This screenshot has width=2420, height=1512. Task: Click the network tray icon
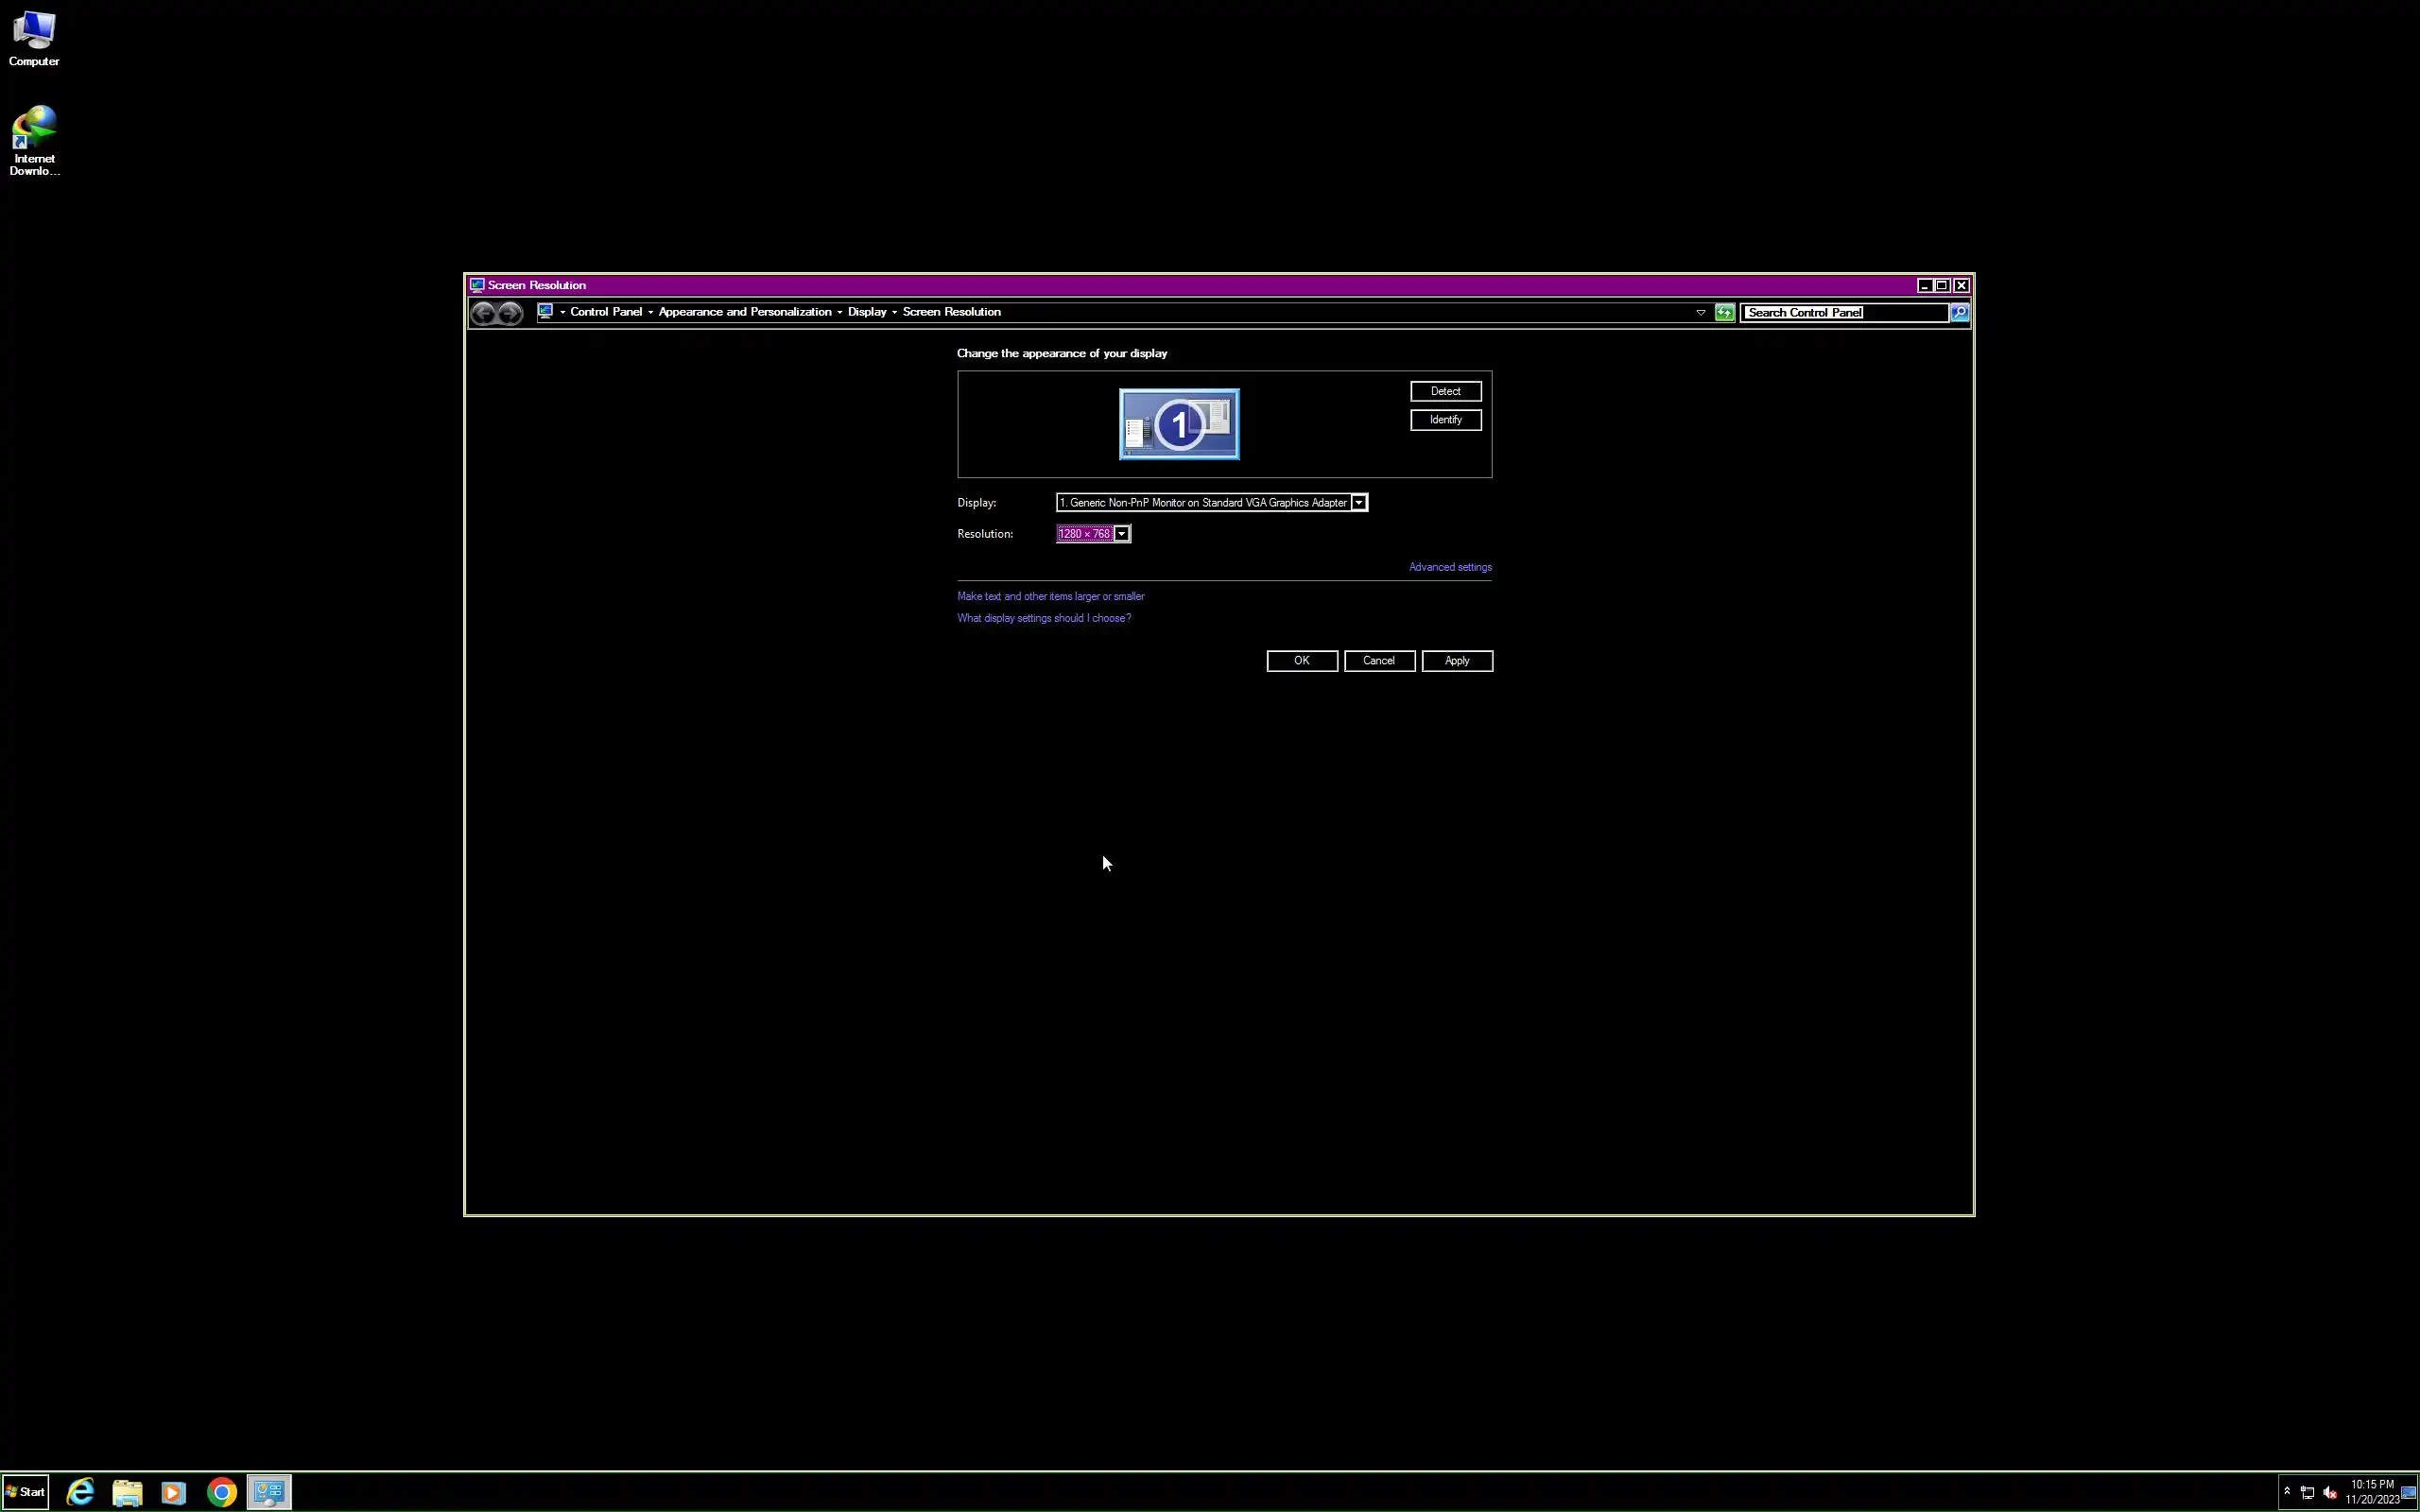(x=2308, y=1493)
